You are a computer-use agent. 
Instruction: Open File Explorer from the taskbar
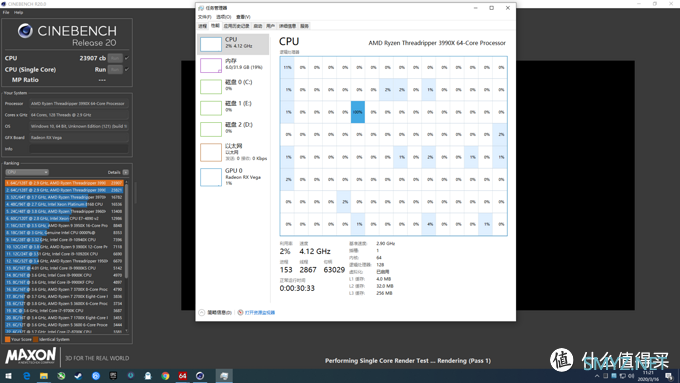coord(44,376)
